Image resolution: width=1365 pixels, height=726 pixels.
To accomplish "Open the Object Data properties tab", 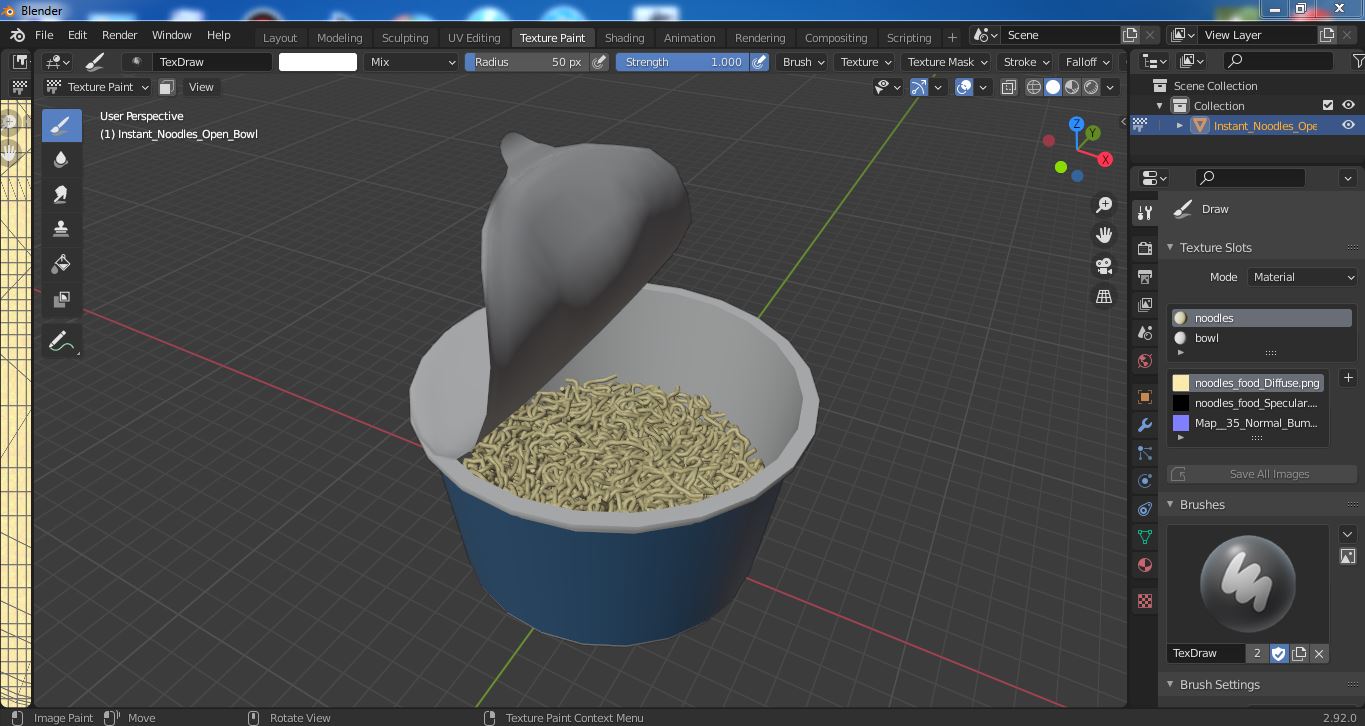I will pyautogui.click(x=1145, y=537).
